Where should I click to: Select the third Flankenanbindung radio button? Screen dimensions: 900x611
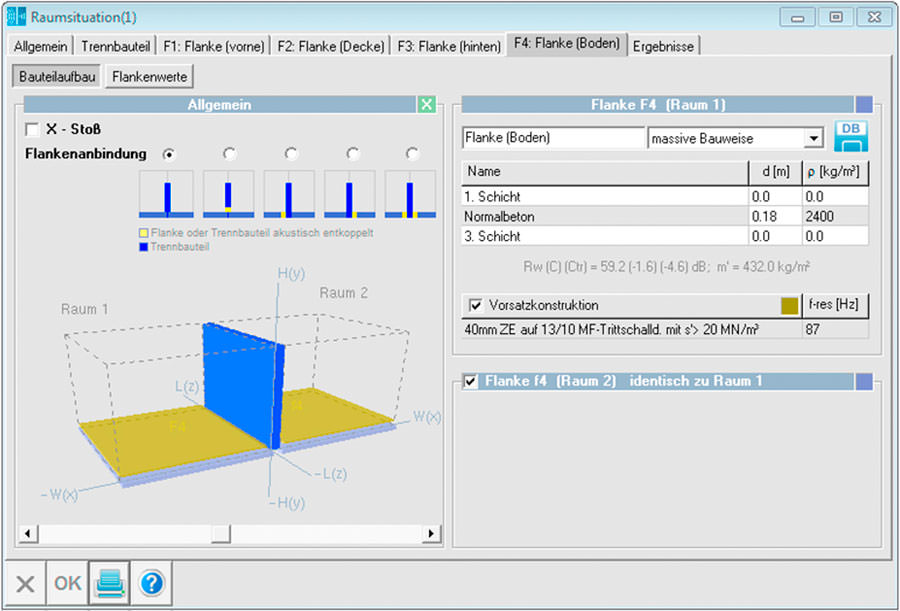pyautogui.click(x=291, y=154)
